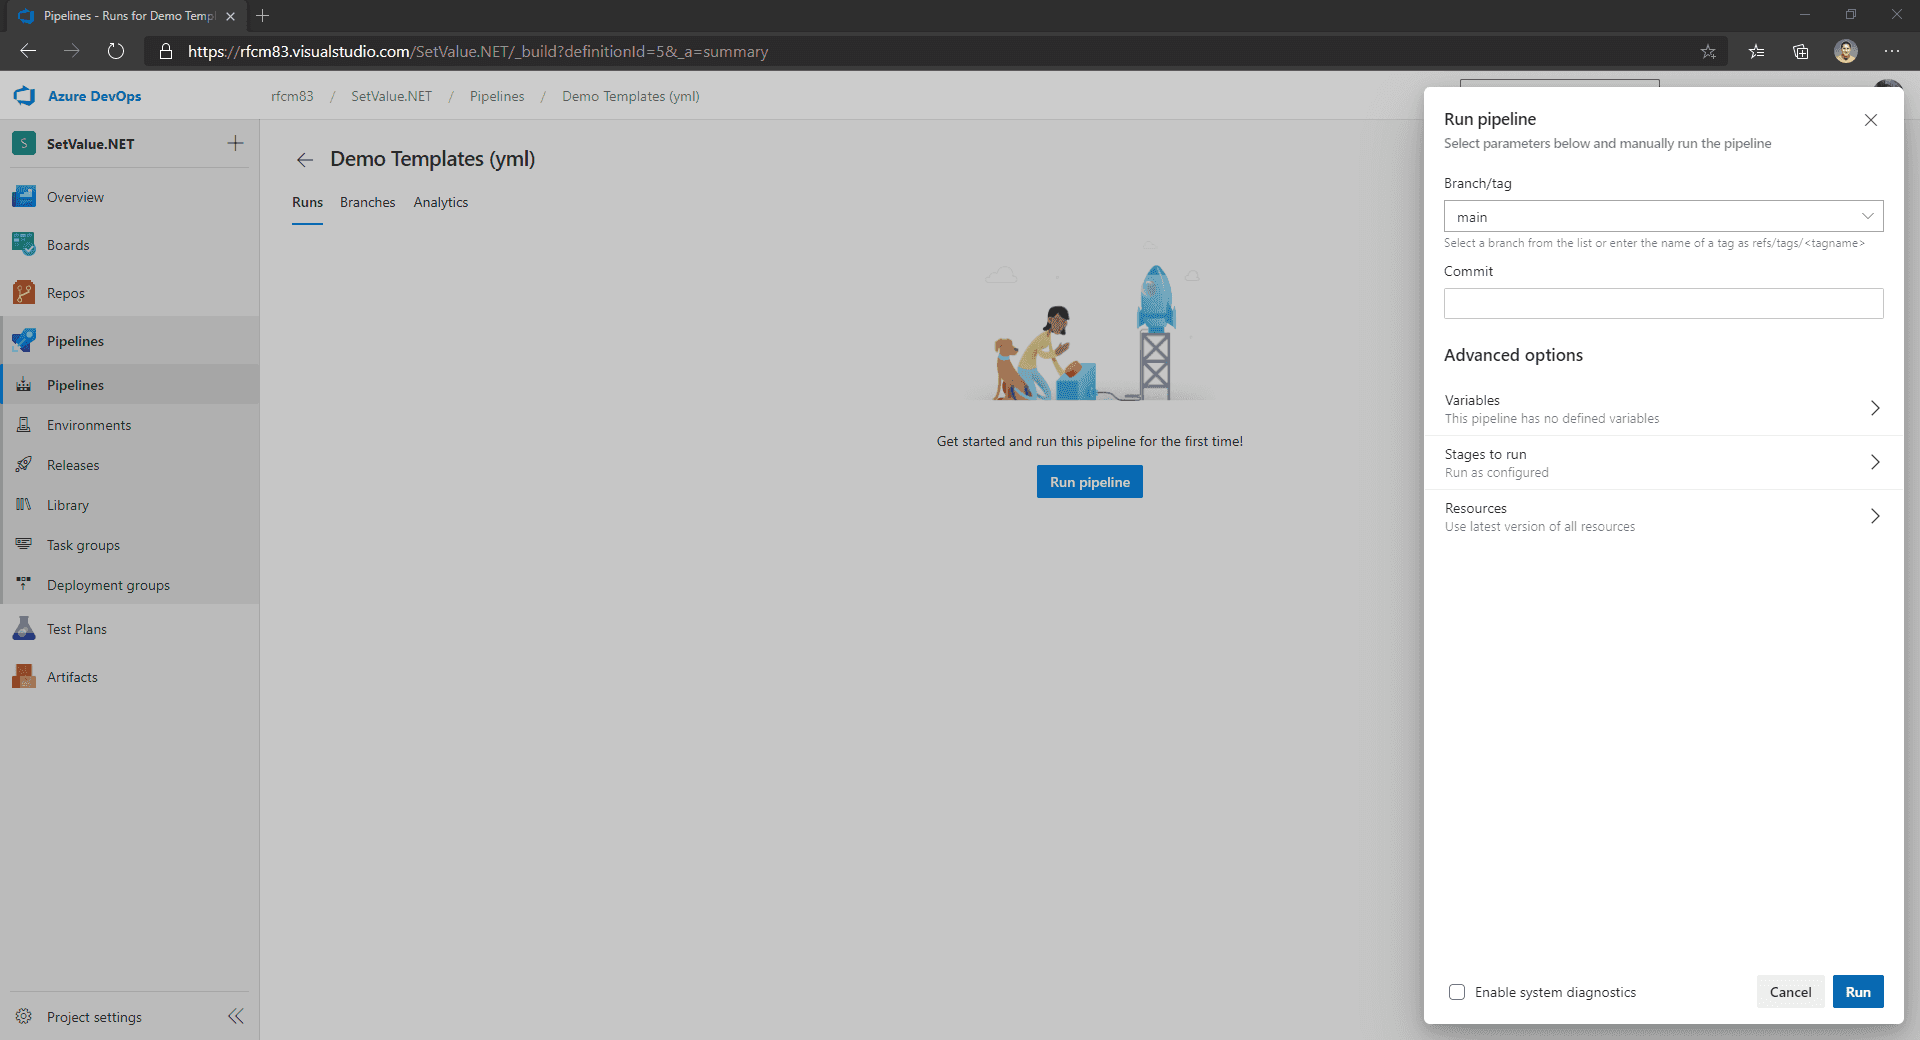Add page to favorites star icon
This screenshot has height=1040, width=1920.
click(1708, 51)
